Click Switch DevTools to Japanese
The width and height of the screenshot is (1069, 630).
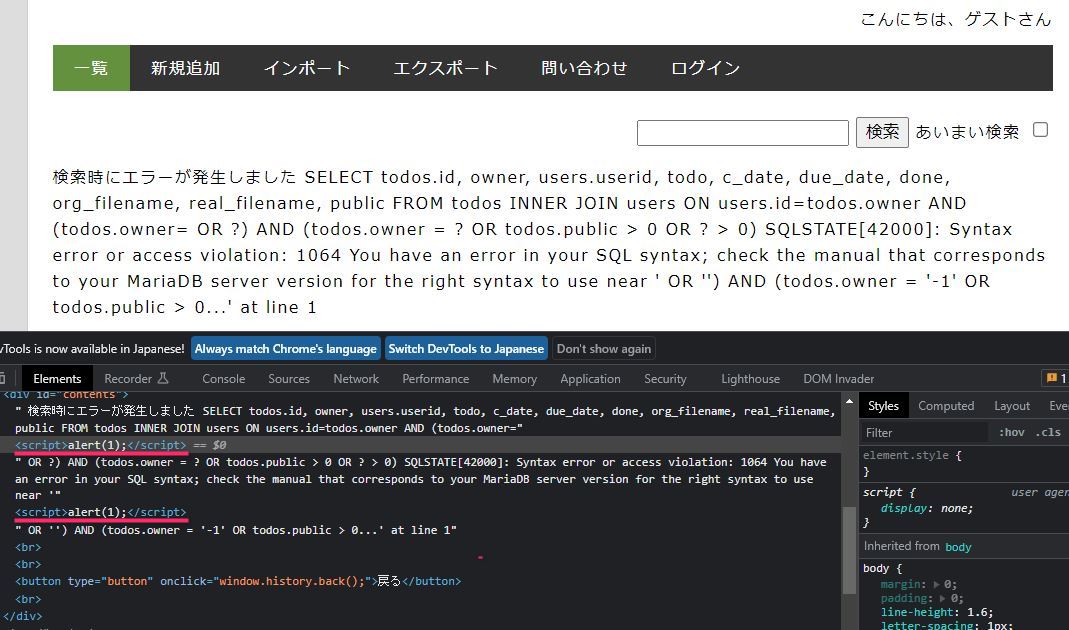[x=466, y=348]
